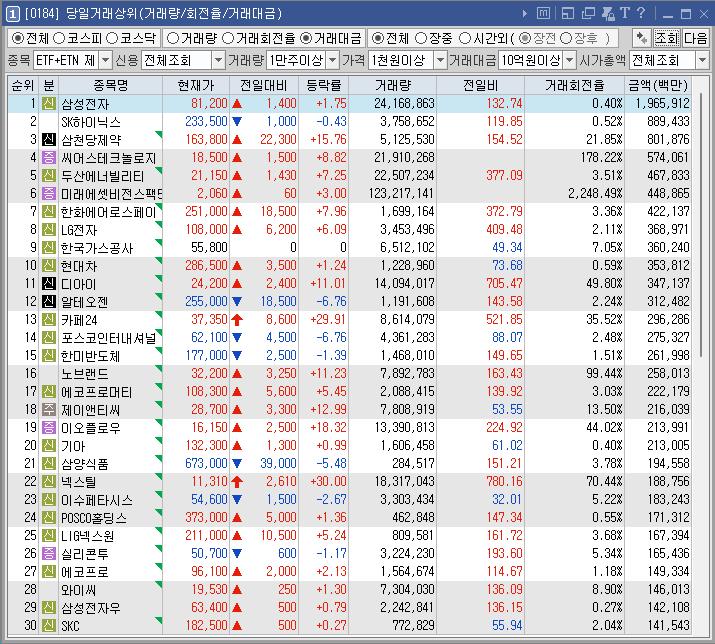The height and width of the screenshot is (644, 715).
Task: Open help with the question mark icon
Action: (x=641, y=13)
